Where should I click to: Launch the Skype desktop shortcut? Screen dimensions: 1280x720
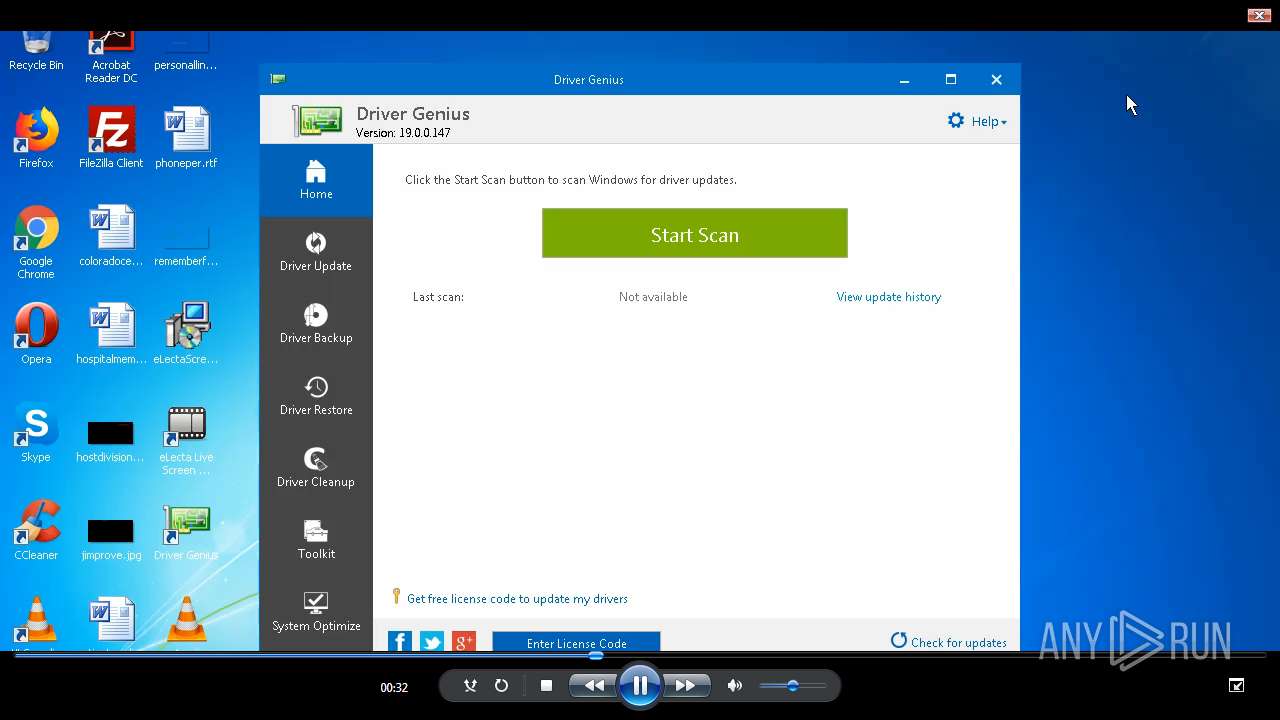coord(36,432)
